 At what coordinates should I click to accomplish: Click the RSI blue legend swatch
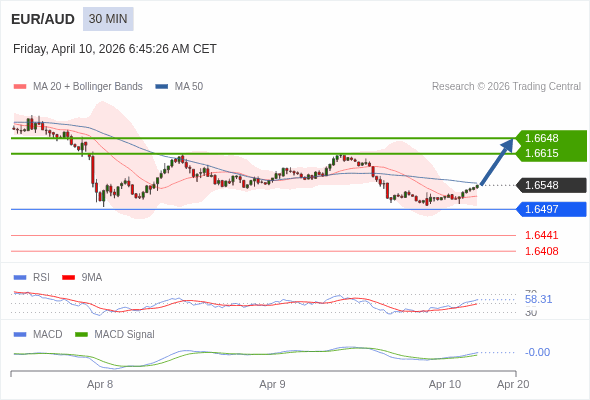click(x=20, y=278)
